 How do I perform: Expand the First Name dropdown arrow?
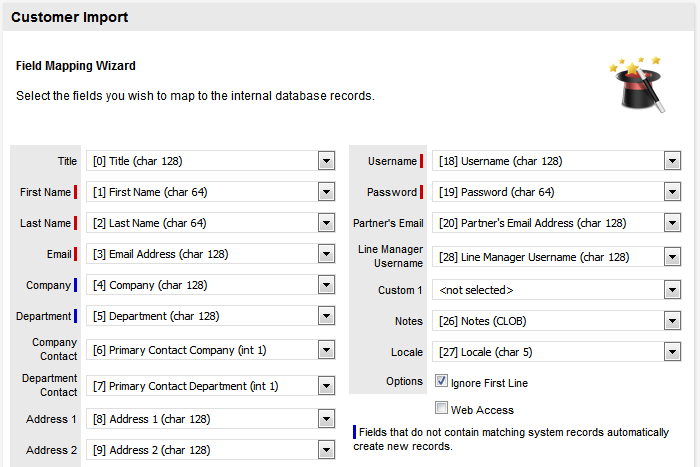pos(326,192)
